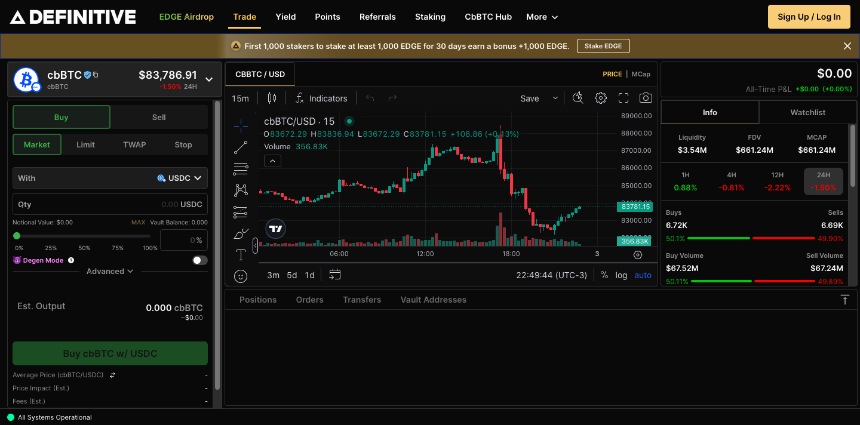Click the Qty USDC input field
860x425 pixels.
click(110, 204)
